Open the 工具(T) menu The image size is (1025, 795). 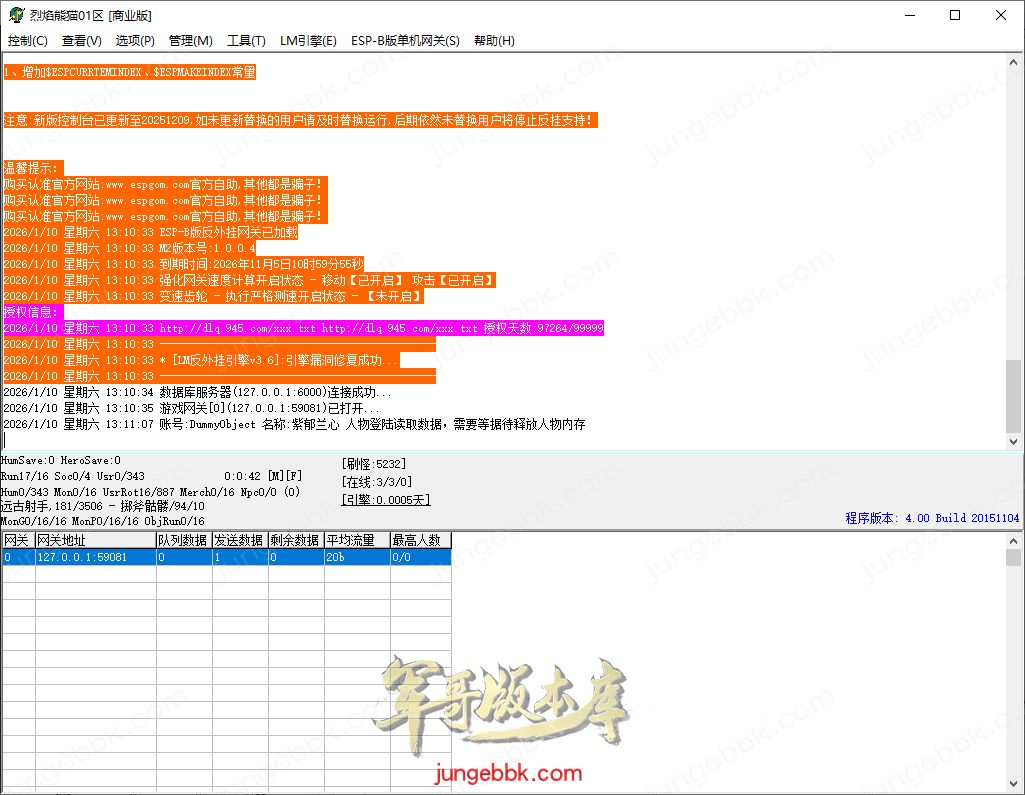pyautogui.click(x=246, y=41)
